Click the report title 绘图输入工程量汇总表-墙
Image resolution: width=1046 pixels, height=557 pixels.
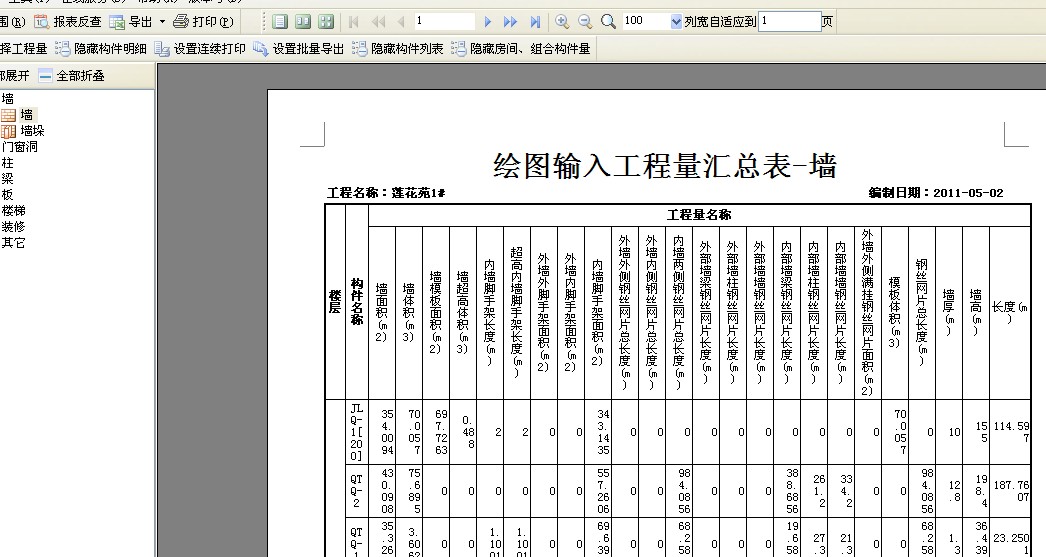click(x=664, y=165)
